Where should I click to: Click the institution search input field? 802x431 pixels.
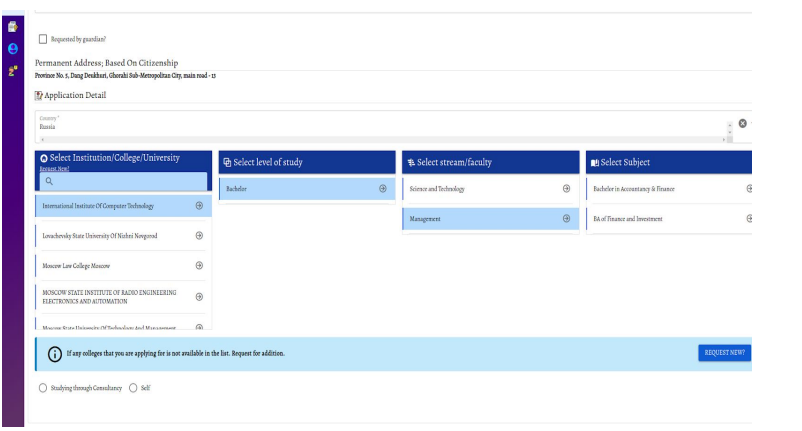coord(123,181)
